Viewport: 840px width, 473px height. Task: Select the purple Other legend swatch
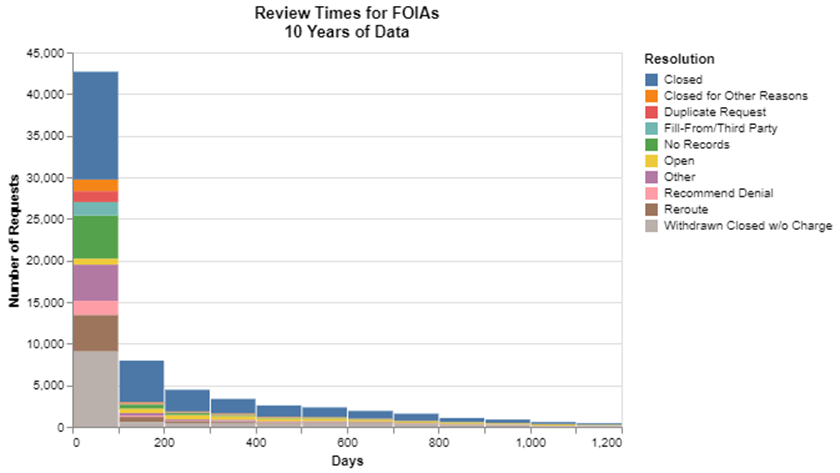(x=651, y=177)
